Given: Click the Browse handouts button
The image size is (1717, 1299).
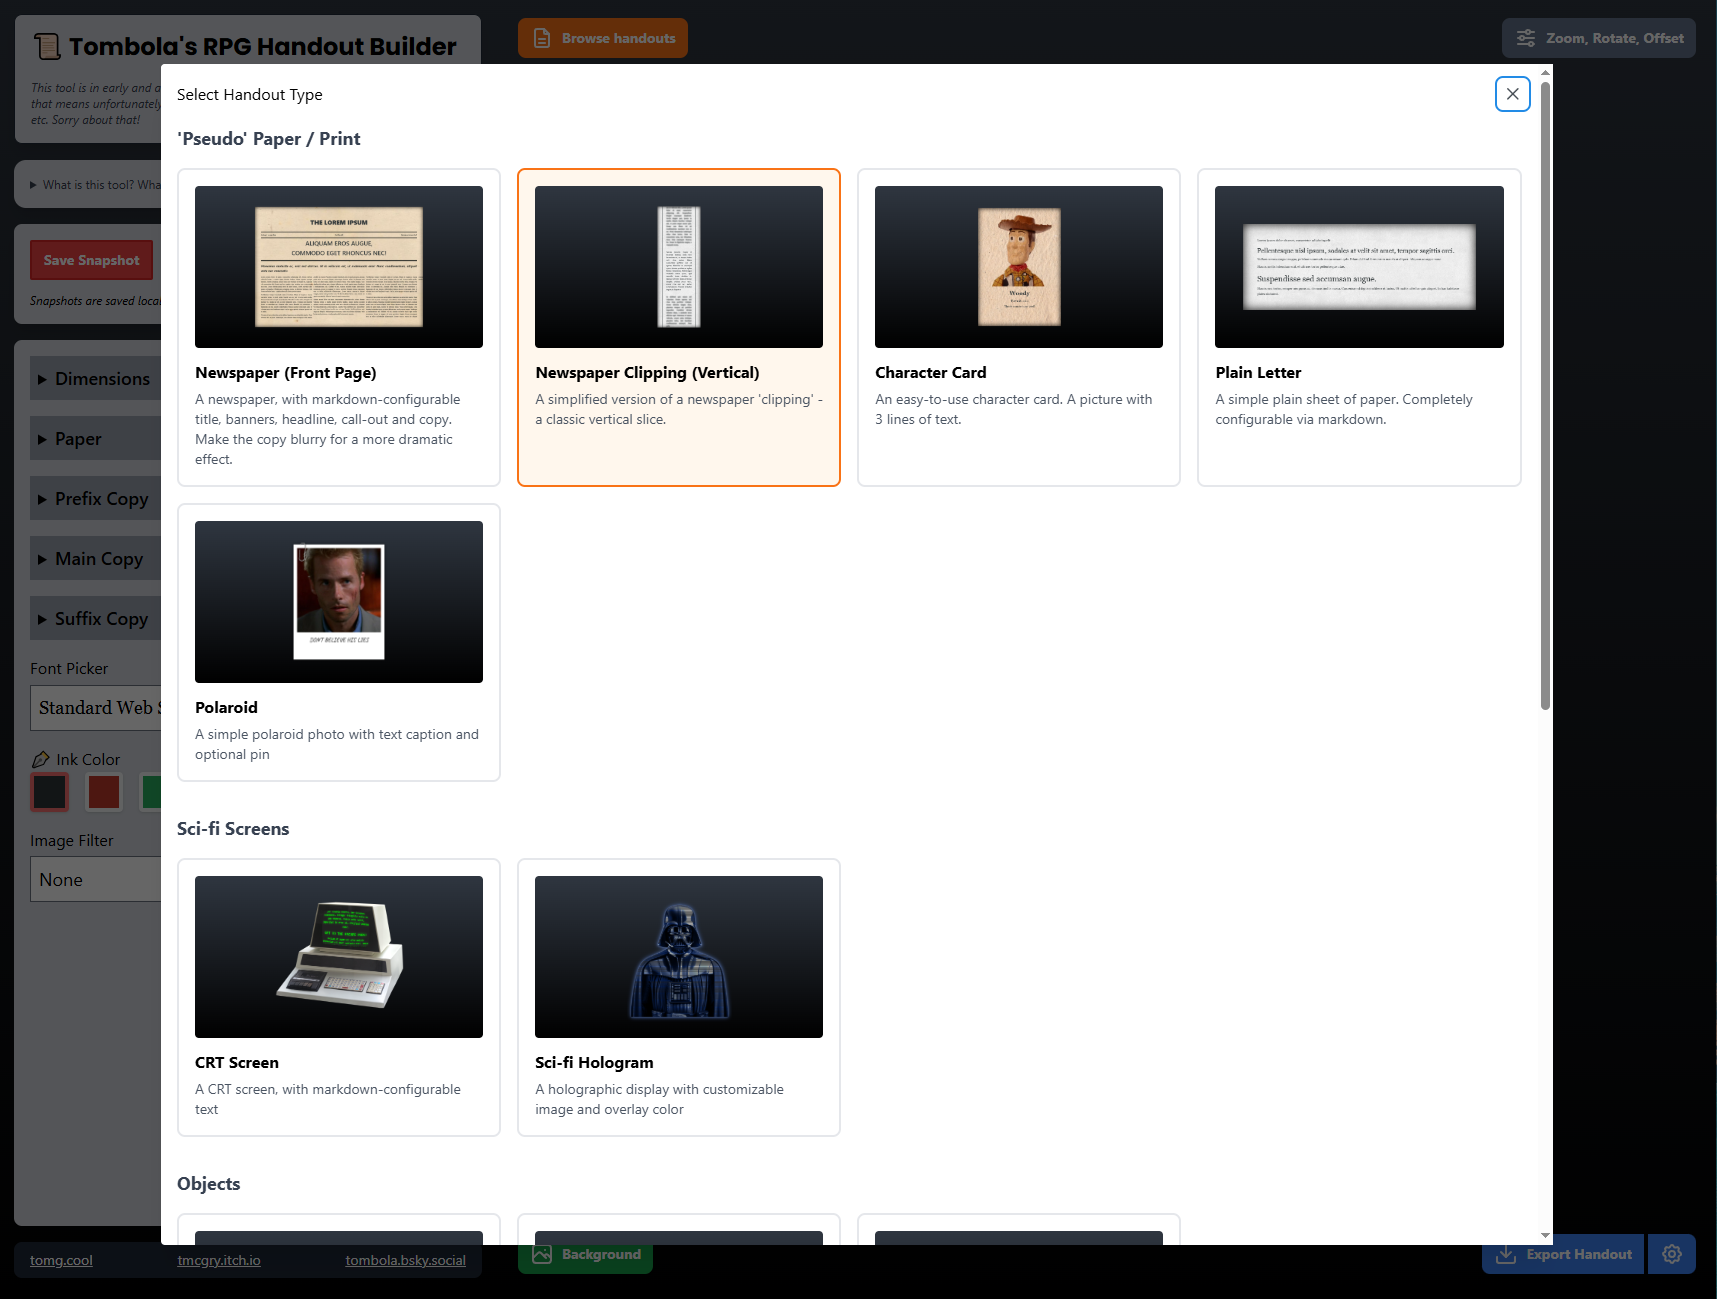Looking at the screenshot, I should point(603,38).
